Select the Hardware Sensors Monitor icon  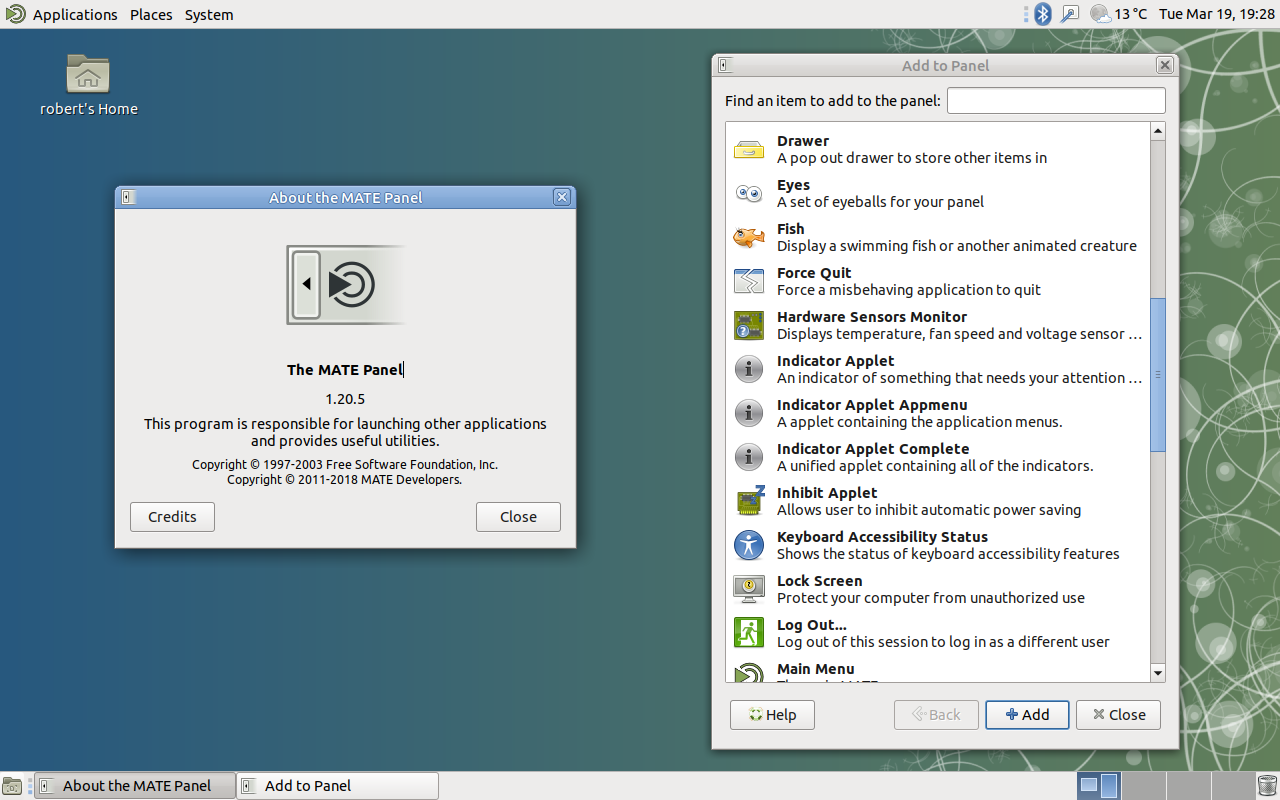(749, 325)
